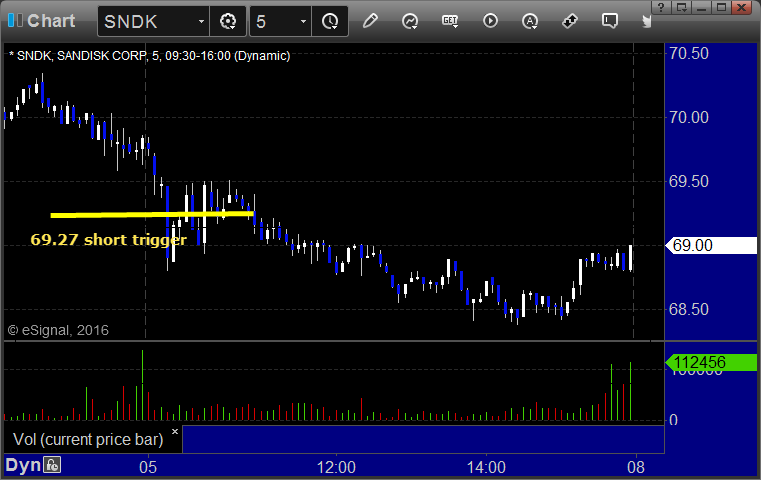Click the Dyn lock icon
Image resolution: width=761 pixels, height=480 pixels.
click(52, 465)
